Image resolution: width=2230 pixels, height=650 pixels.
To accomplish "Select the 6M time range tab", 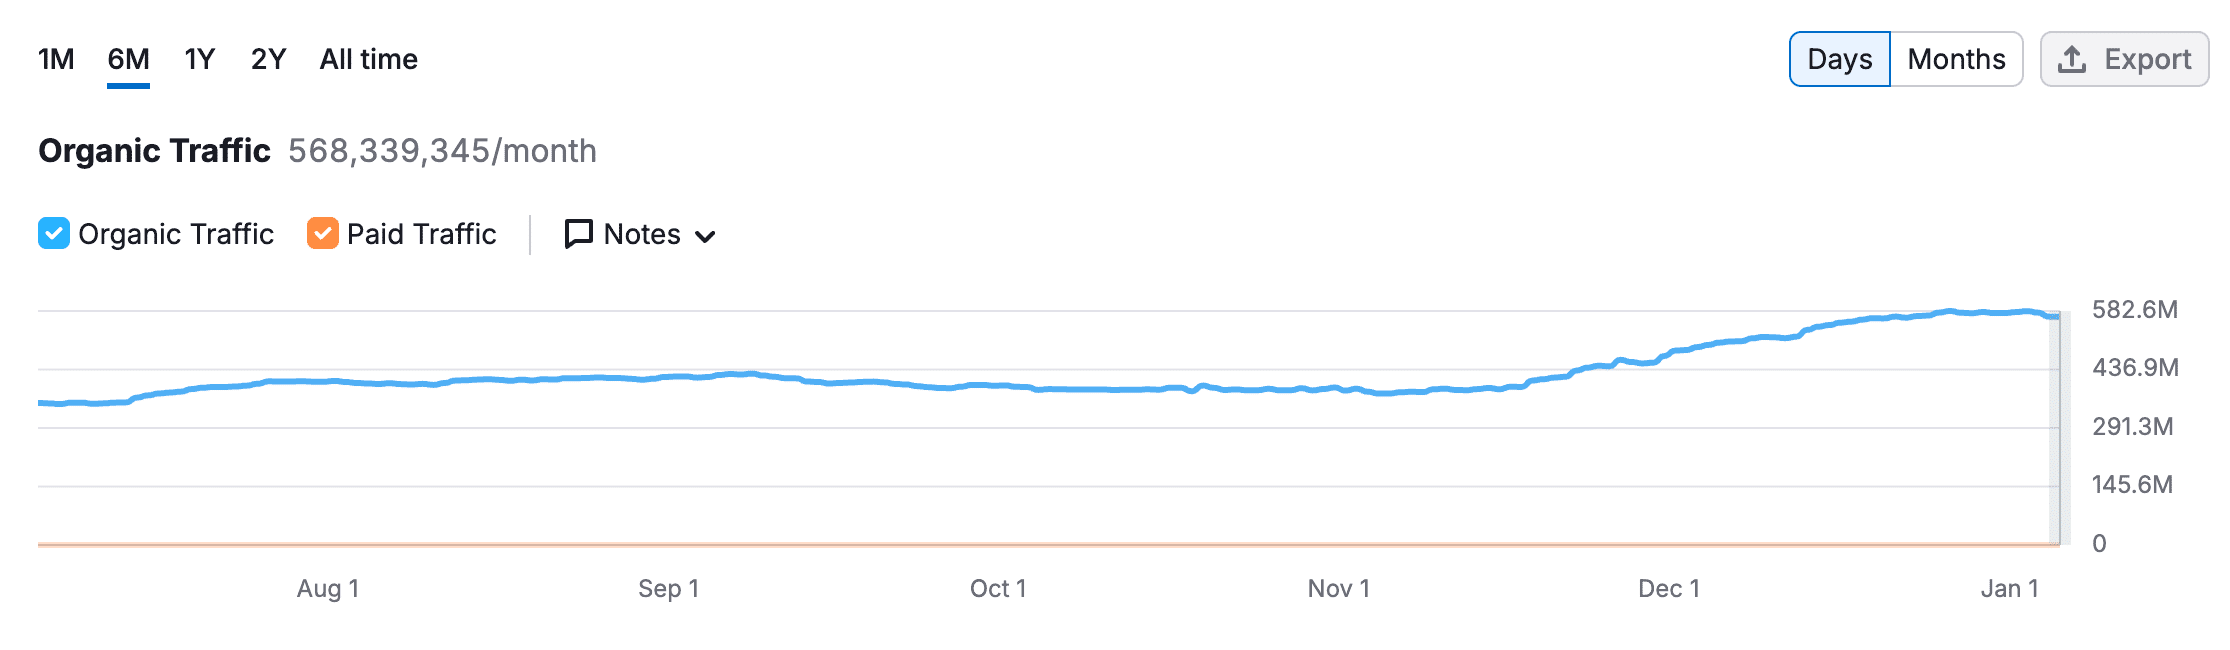I will tap(129, 59).
